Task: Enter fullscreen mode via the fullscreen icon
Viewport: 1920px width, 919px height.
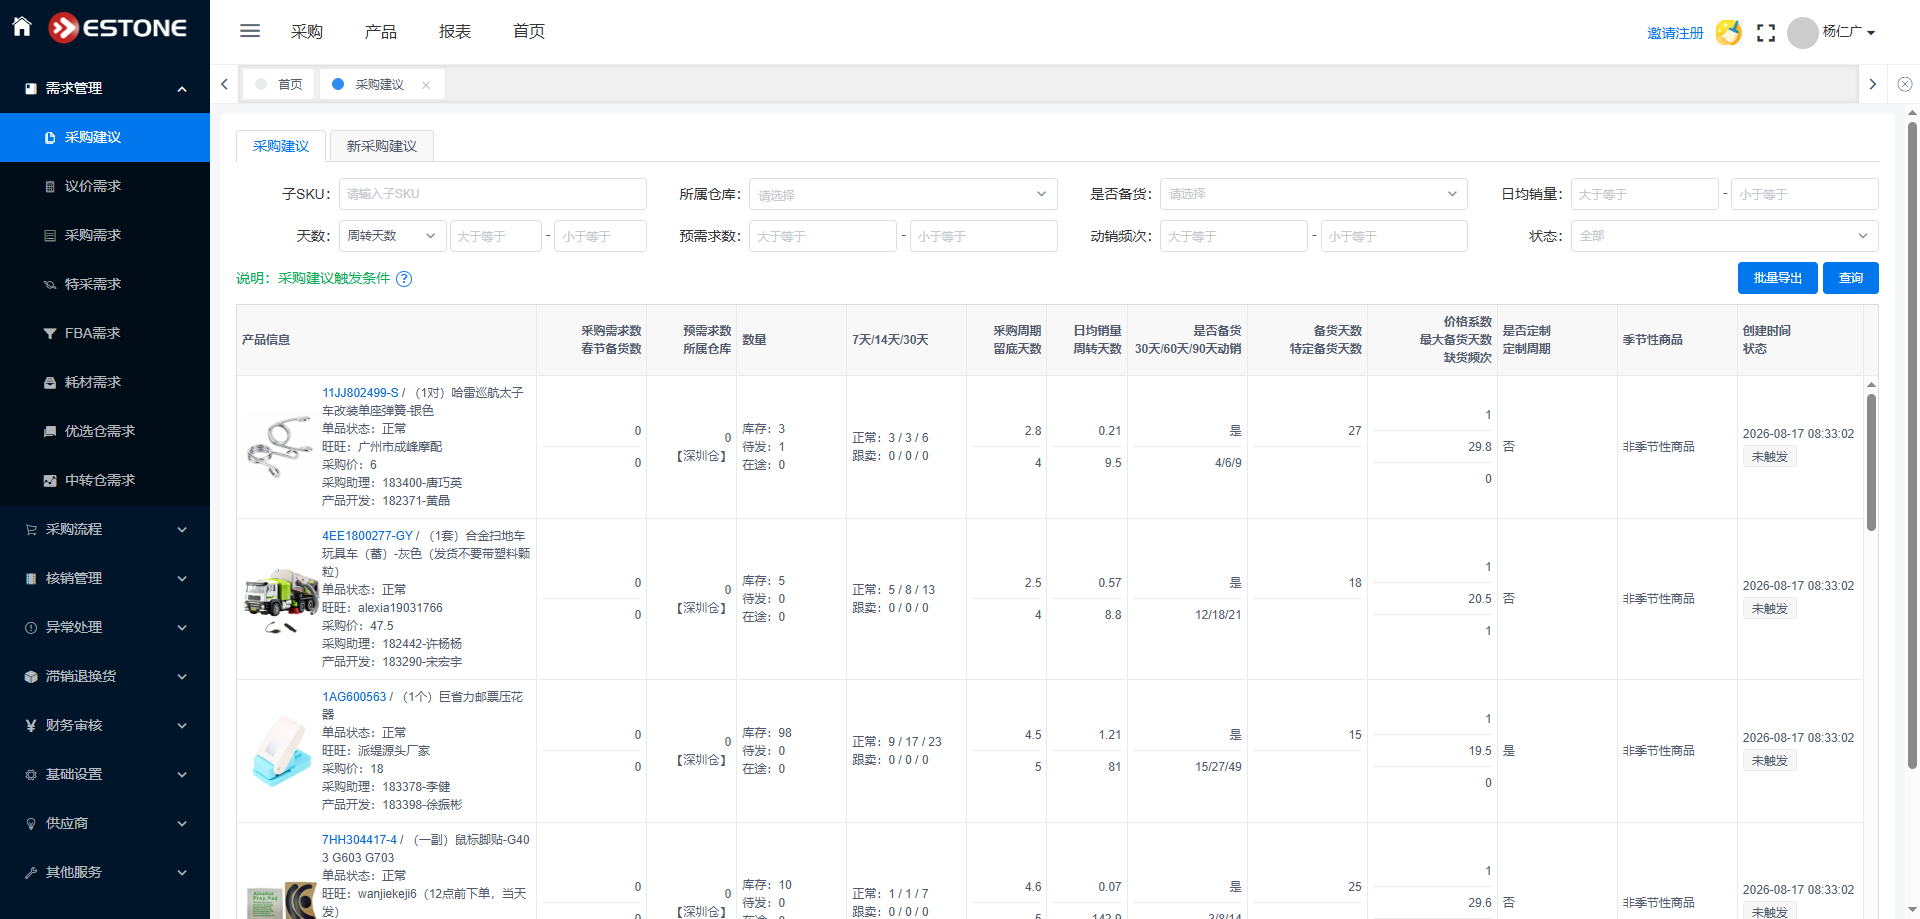Action: (1766, 33)
